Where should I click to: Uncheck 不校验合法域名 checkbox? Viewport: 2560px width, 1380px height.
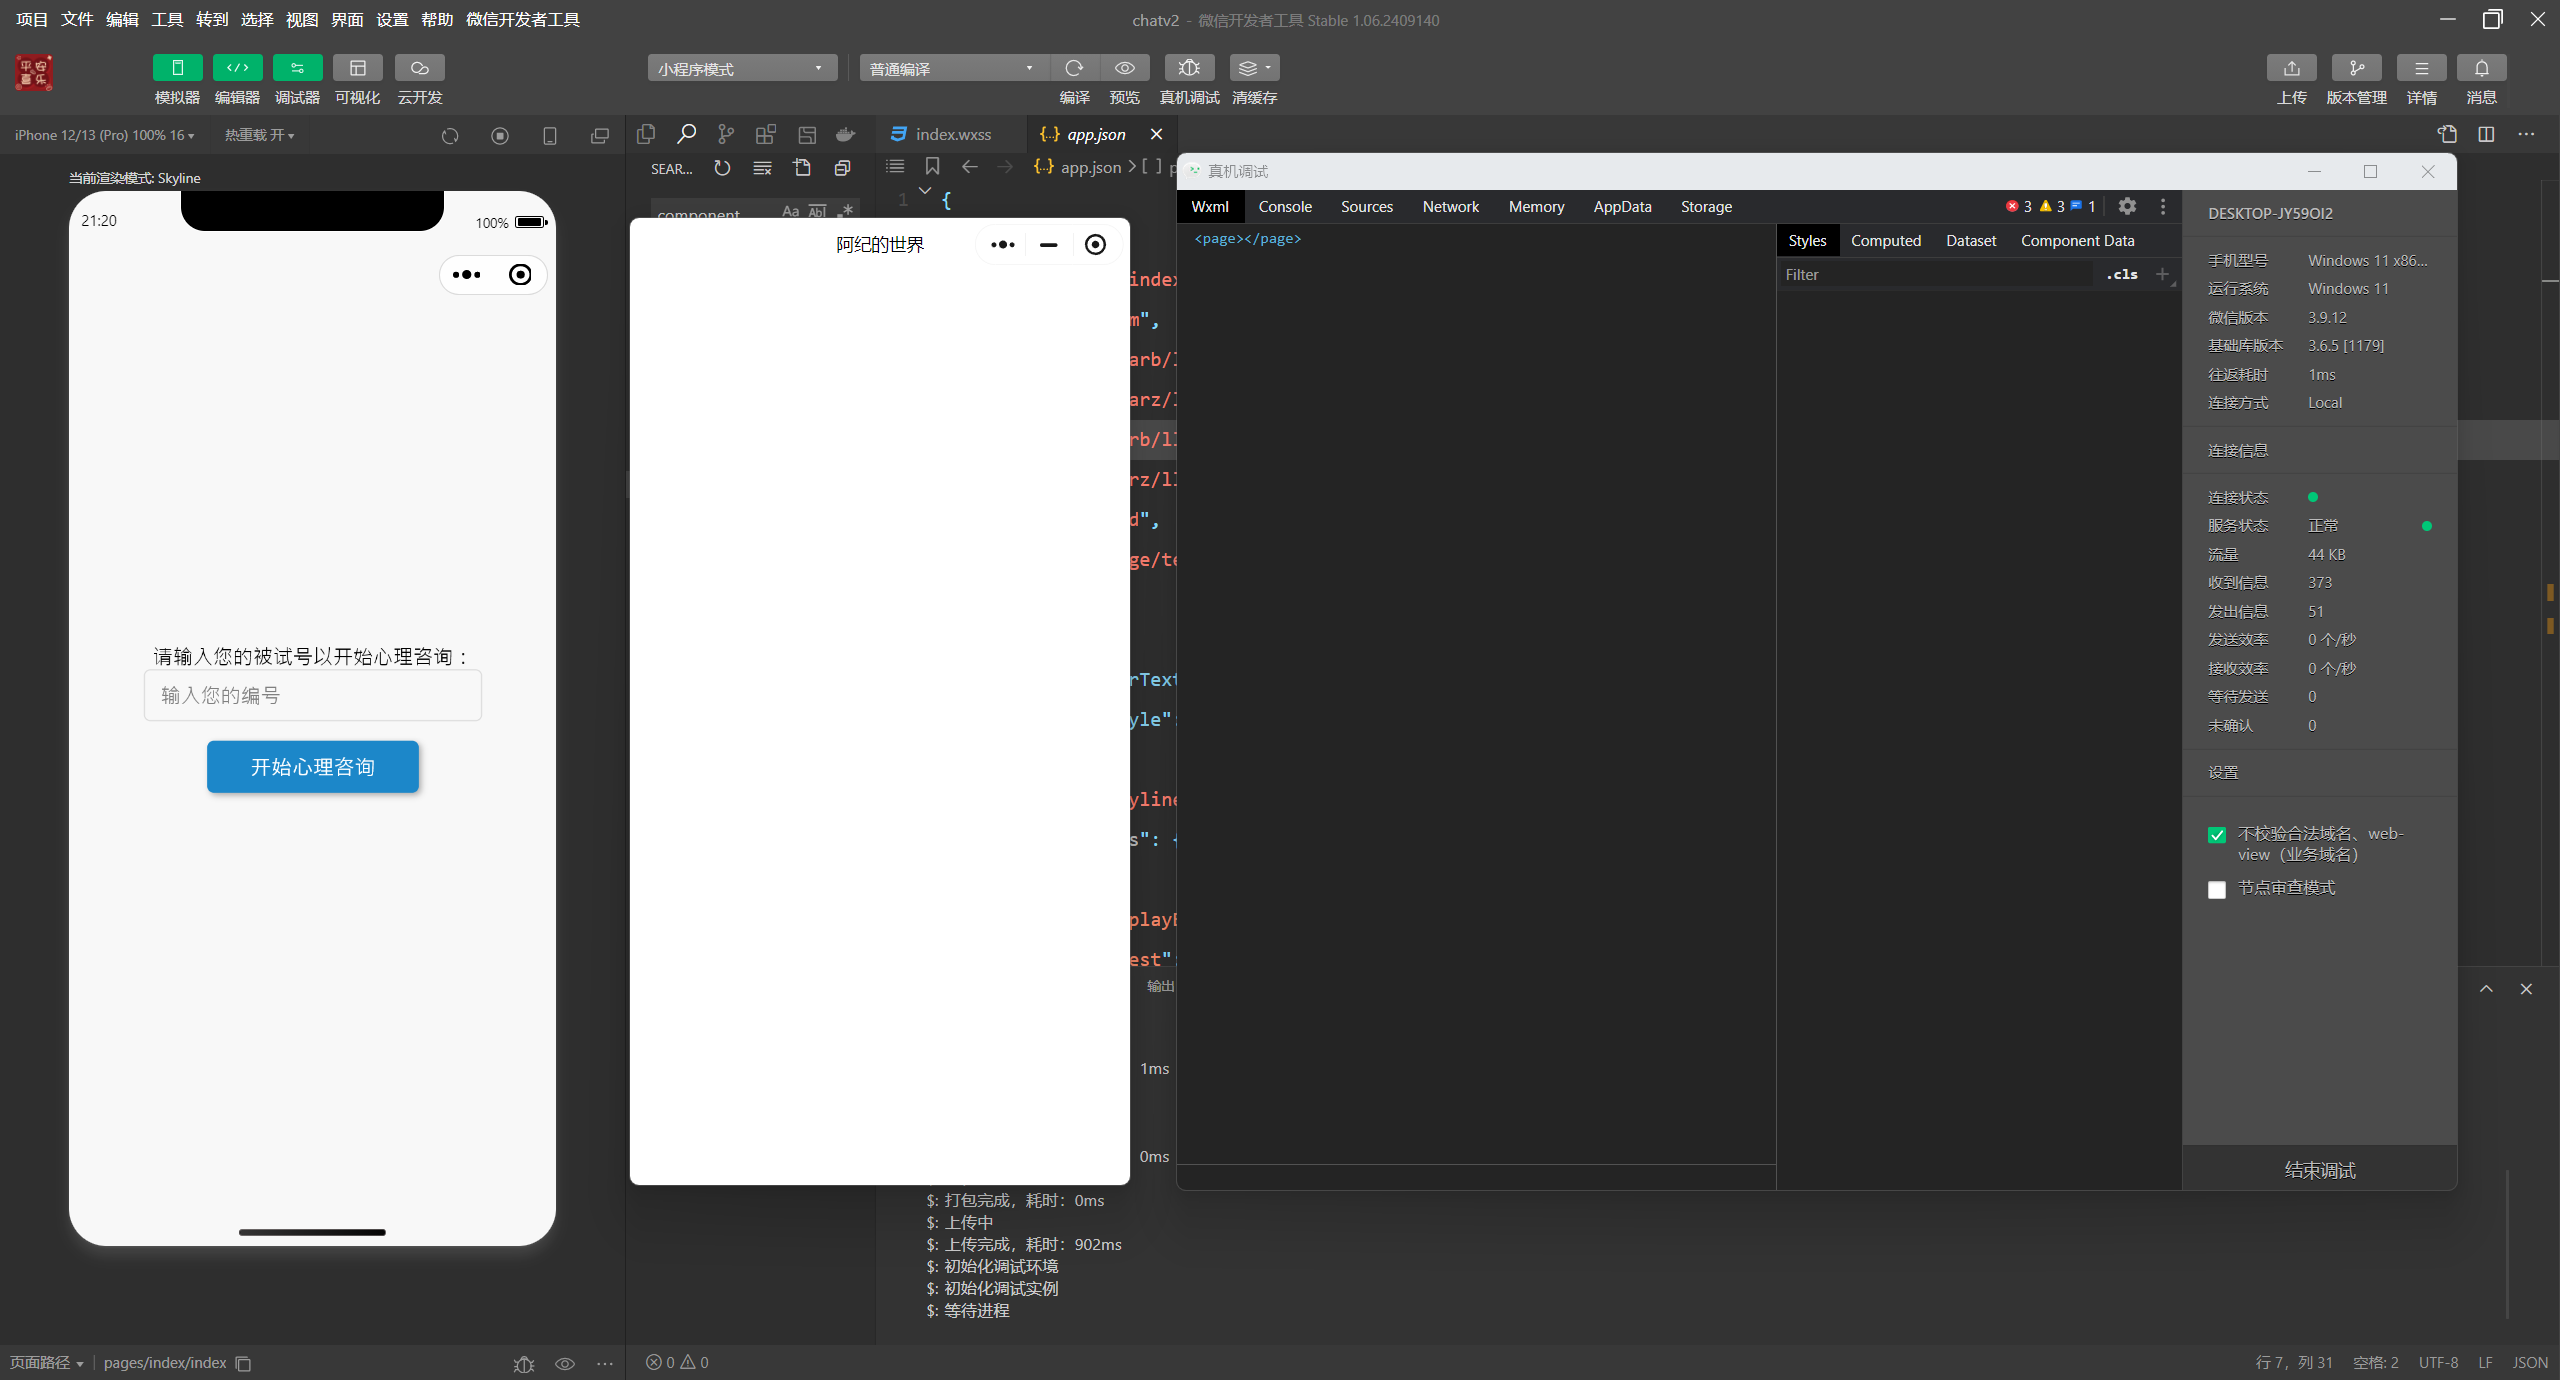[2217, 835]
